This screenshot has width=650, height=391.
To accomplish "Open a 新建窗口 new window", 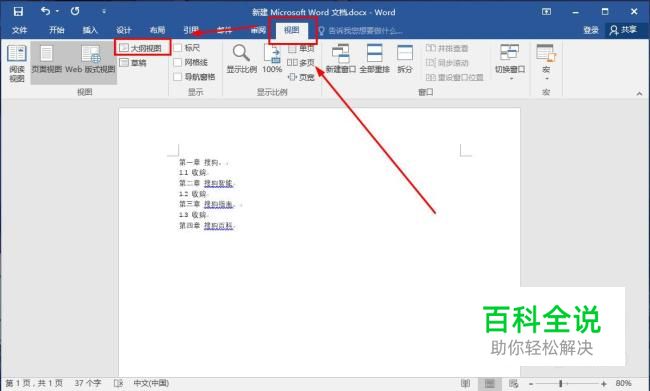I will tap(341, 59).
